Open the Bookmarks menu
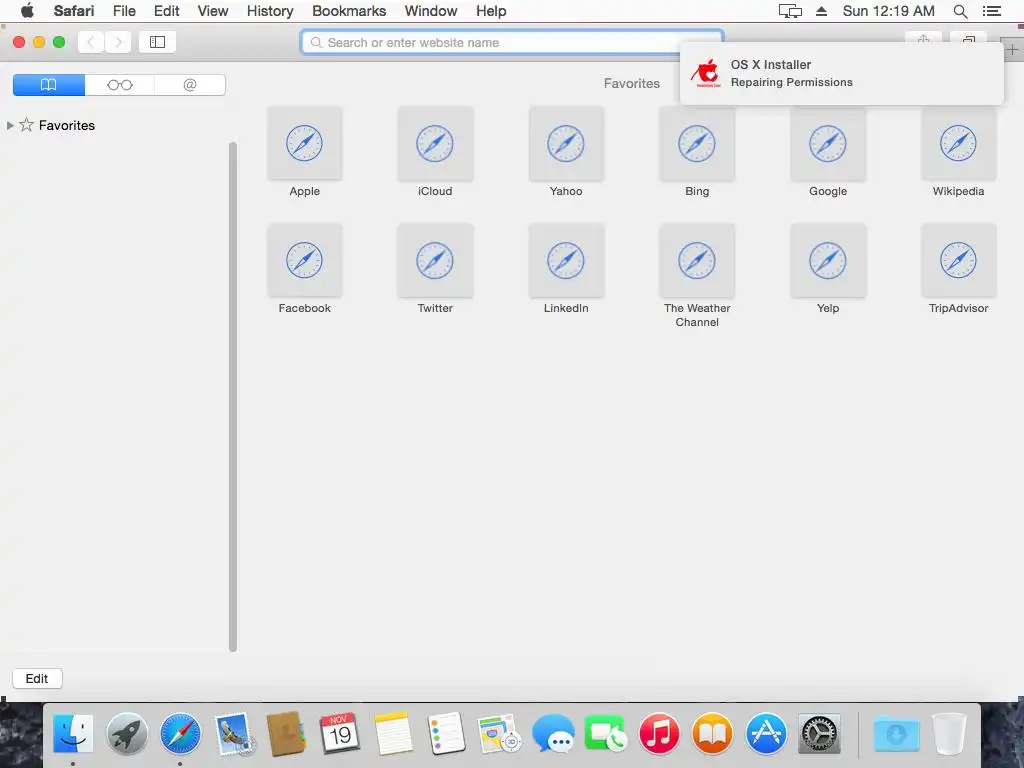This screenshot has height=768, width=1024. (349, 11)
